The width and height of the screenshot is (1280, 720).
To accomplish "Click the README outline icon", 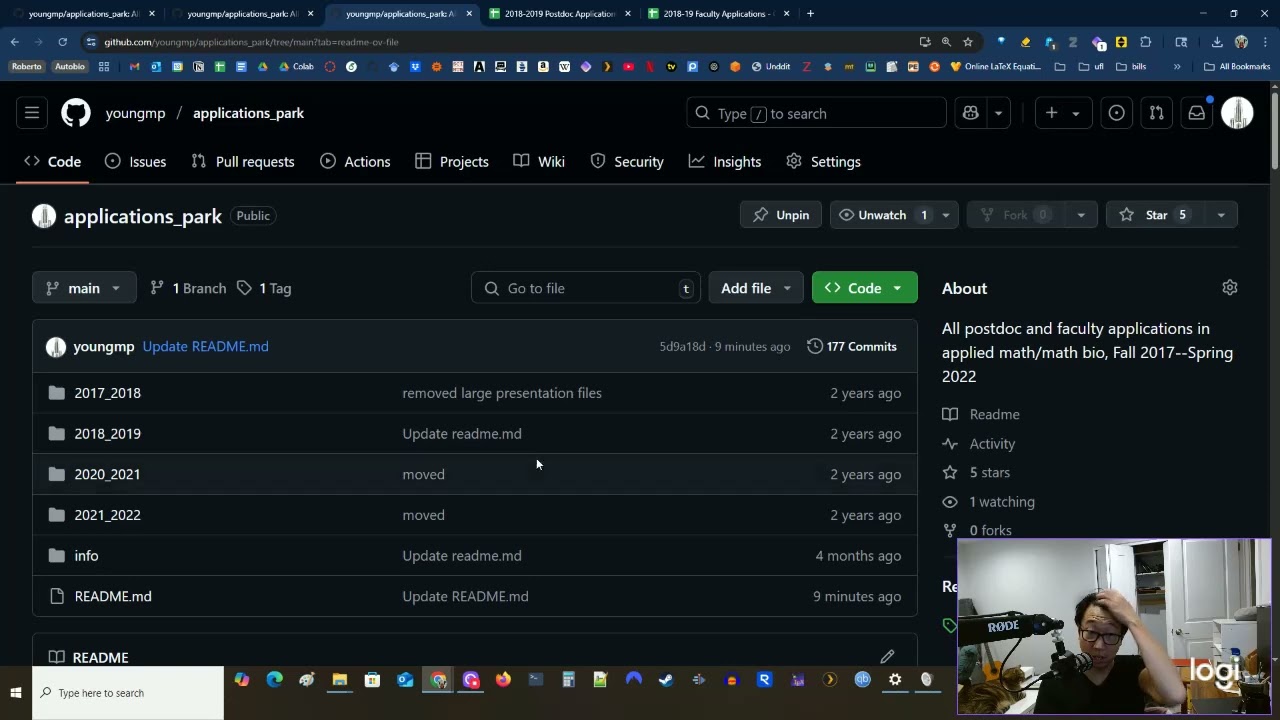I will (57, 657).
